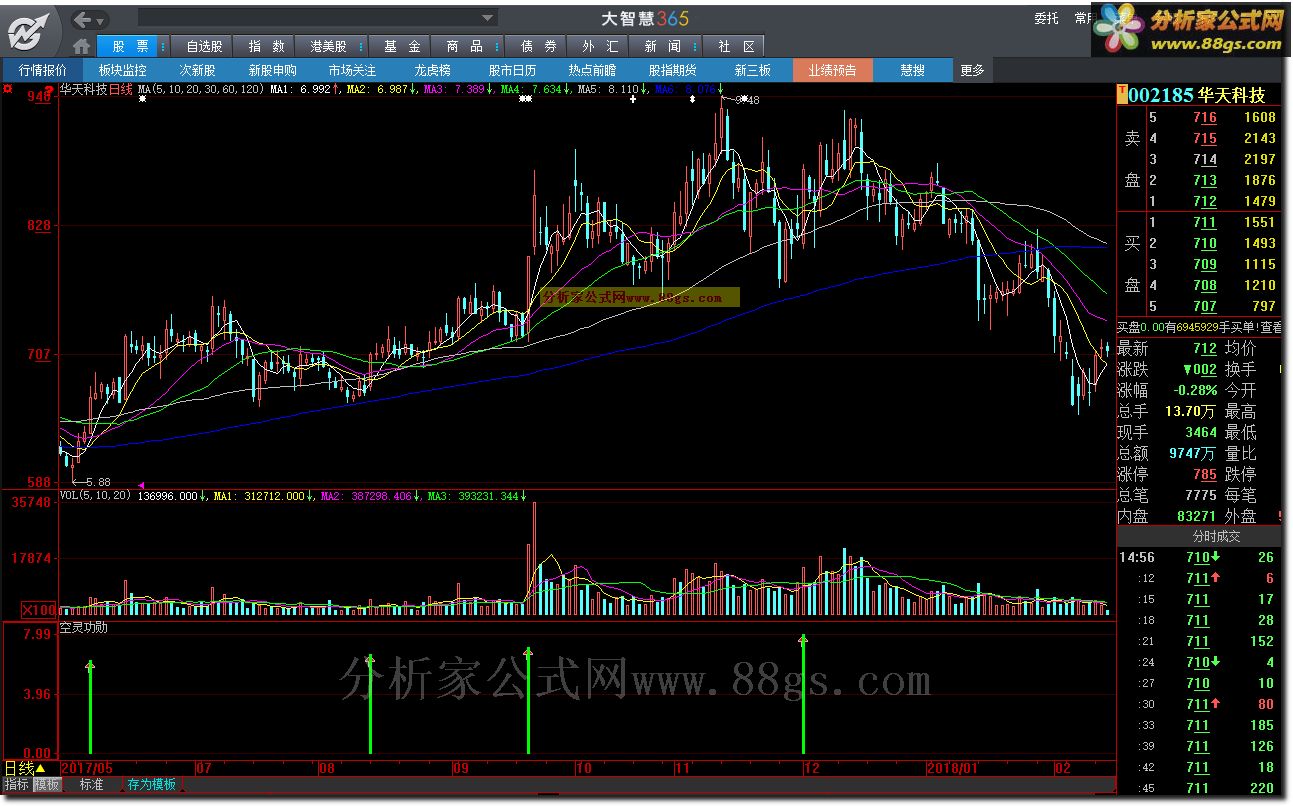Click buy level 1 price 711
The height and width of the screenshot is (806, 1293).
[1204, 222]
